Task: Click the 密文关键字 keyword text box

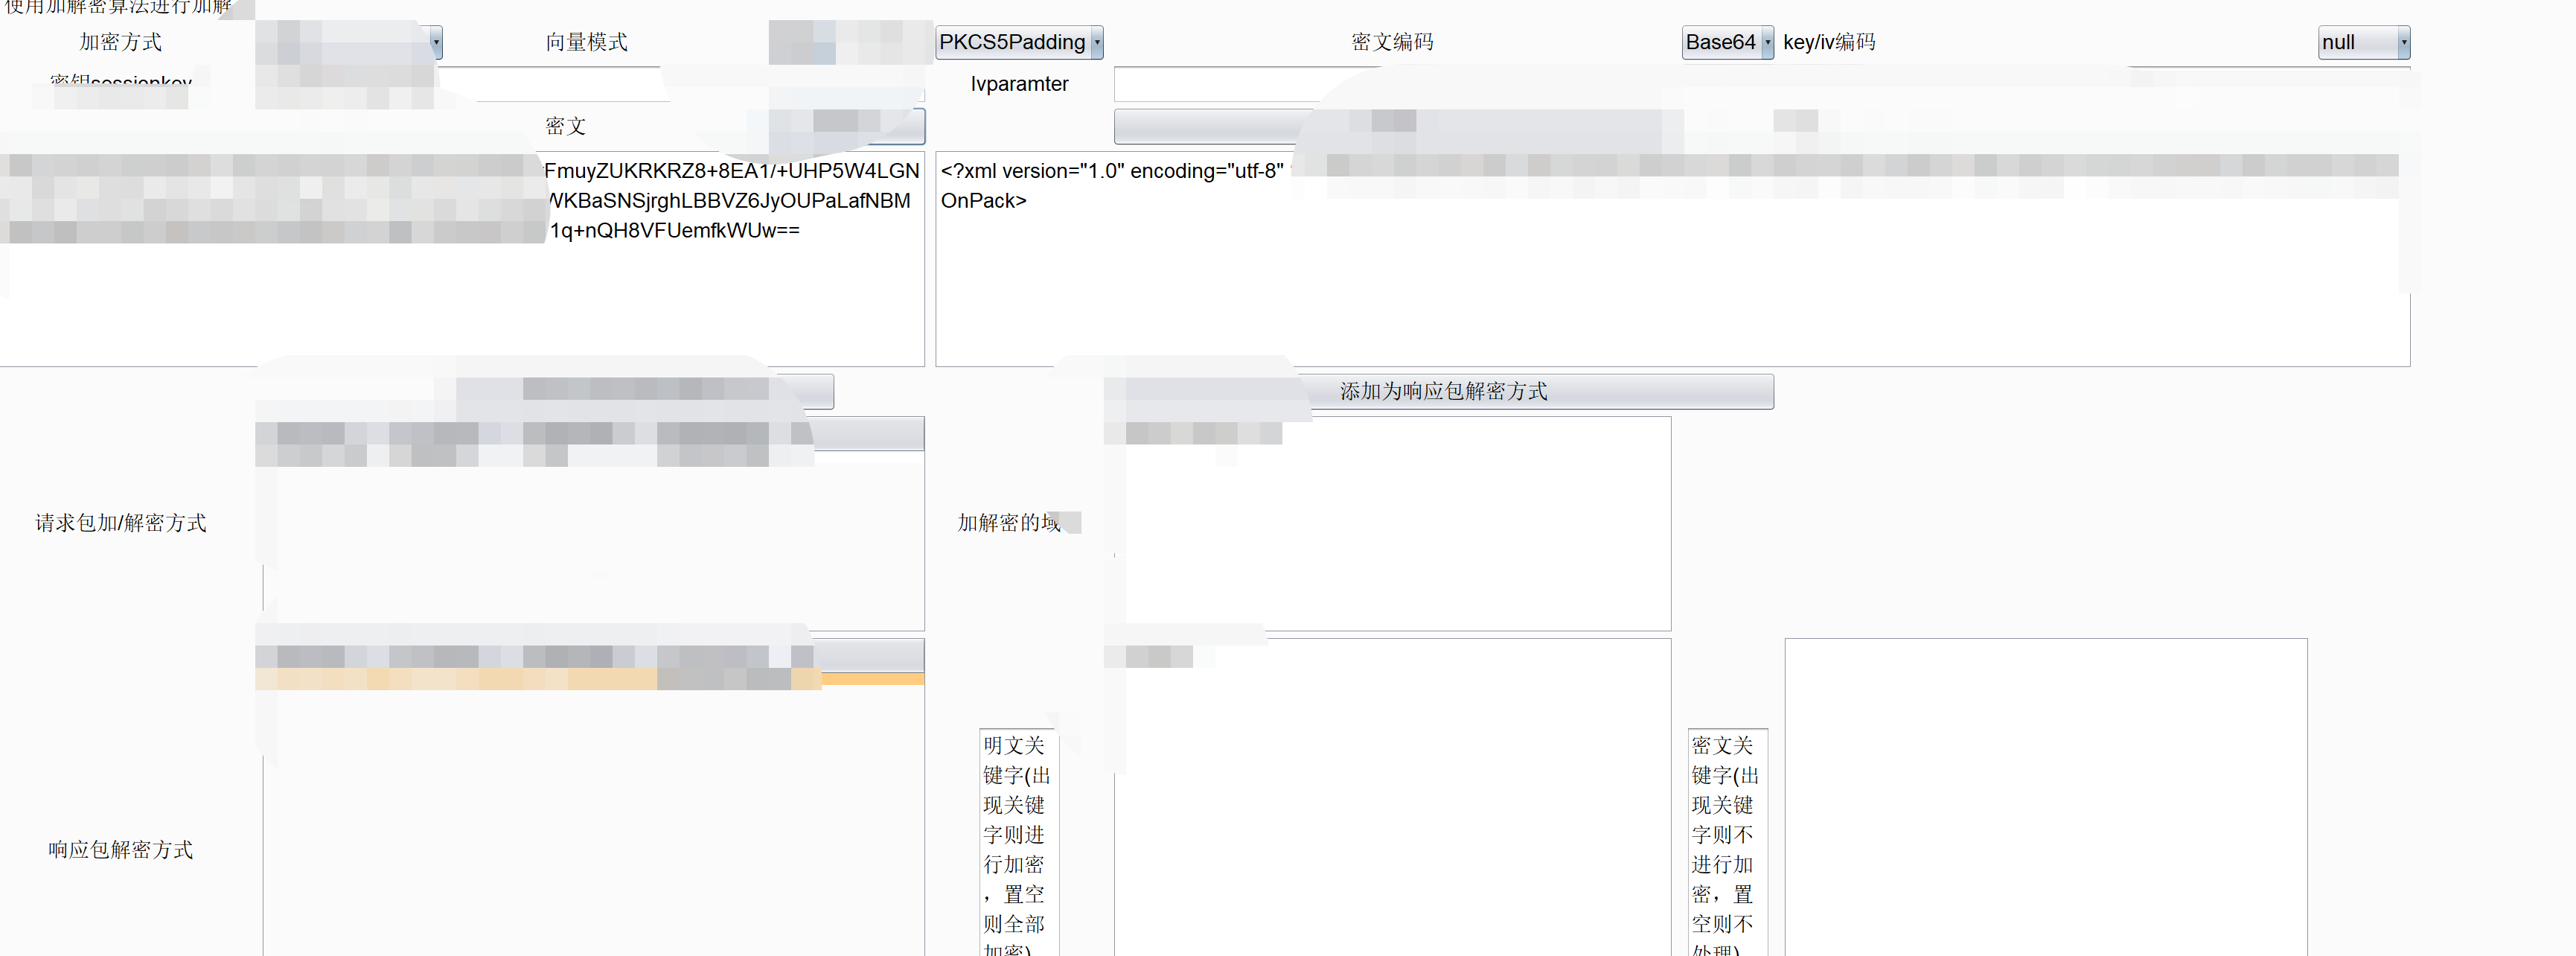Action: click(2046, 797)
